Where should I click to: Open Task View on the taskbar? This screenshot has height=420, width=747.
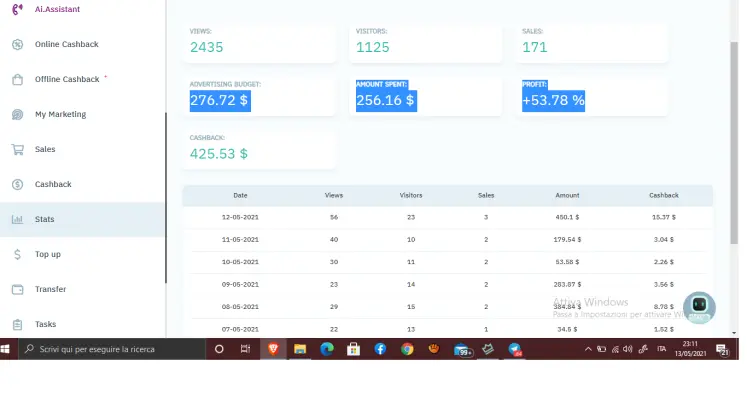(x=245, y=349)
